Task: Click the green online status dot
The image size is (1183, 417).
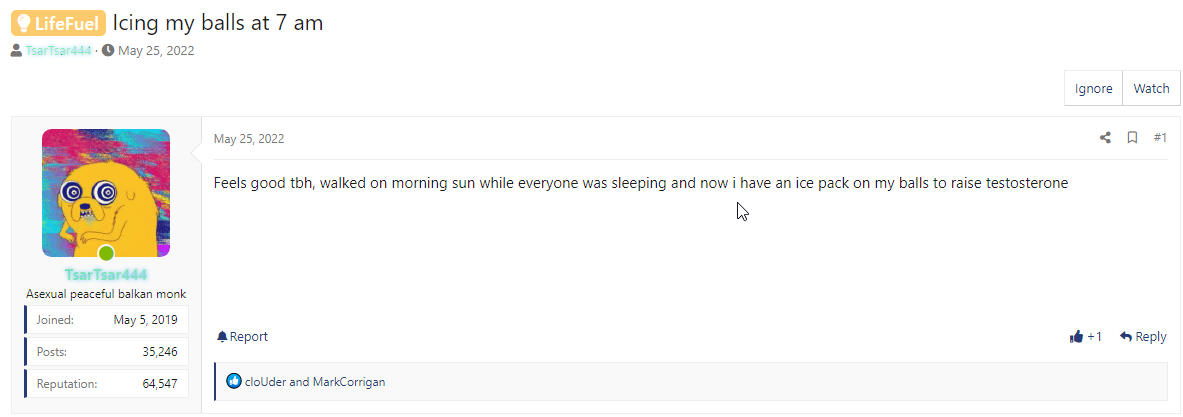Action: click(x=106, y=253)
